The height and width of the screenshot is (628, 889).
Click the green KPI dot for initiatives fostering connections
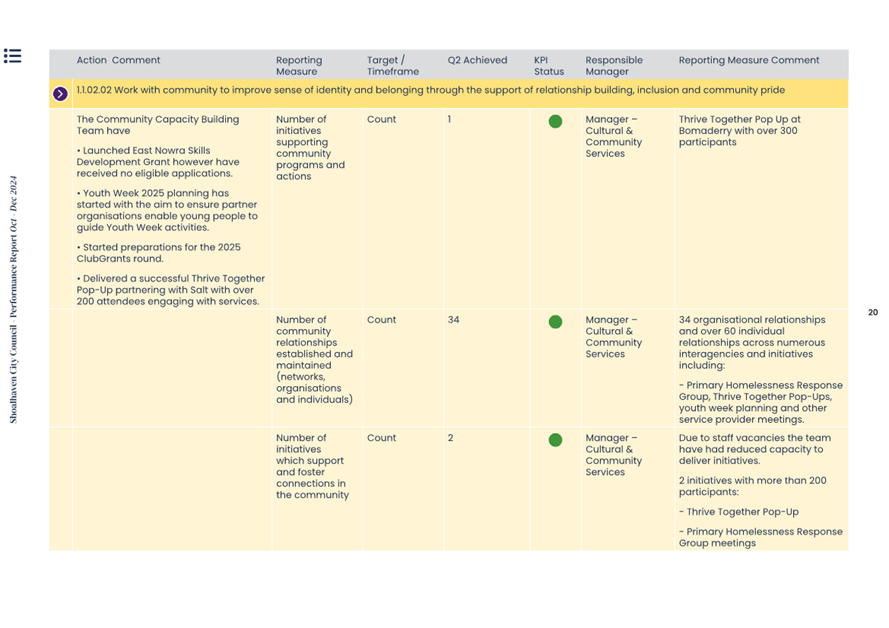point(555,440)
